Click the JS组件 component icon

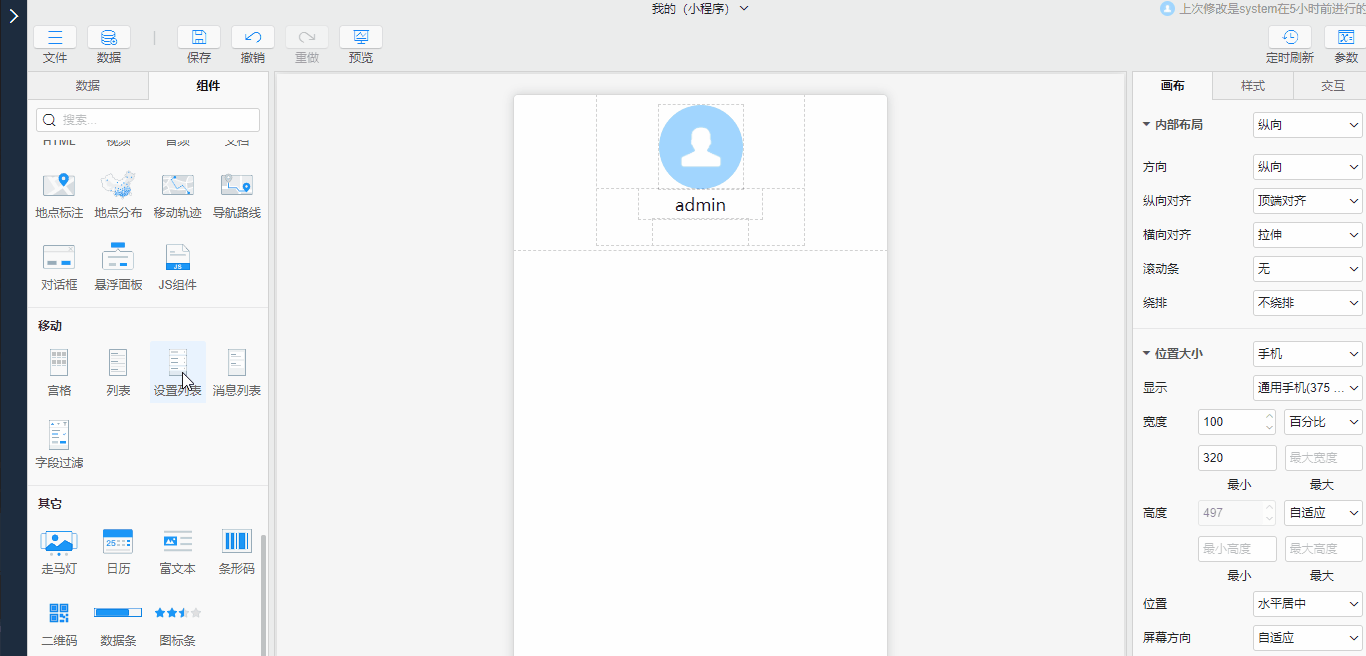coord(177,258)
